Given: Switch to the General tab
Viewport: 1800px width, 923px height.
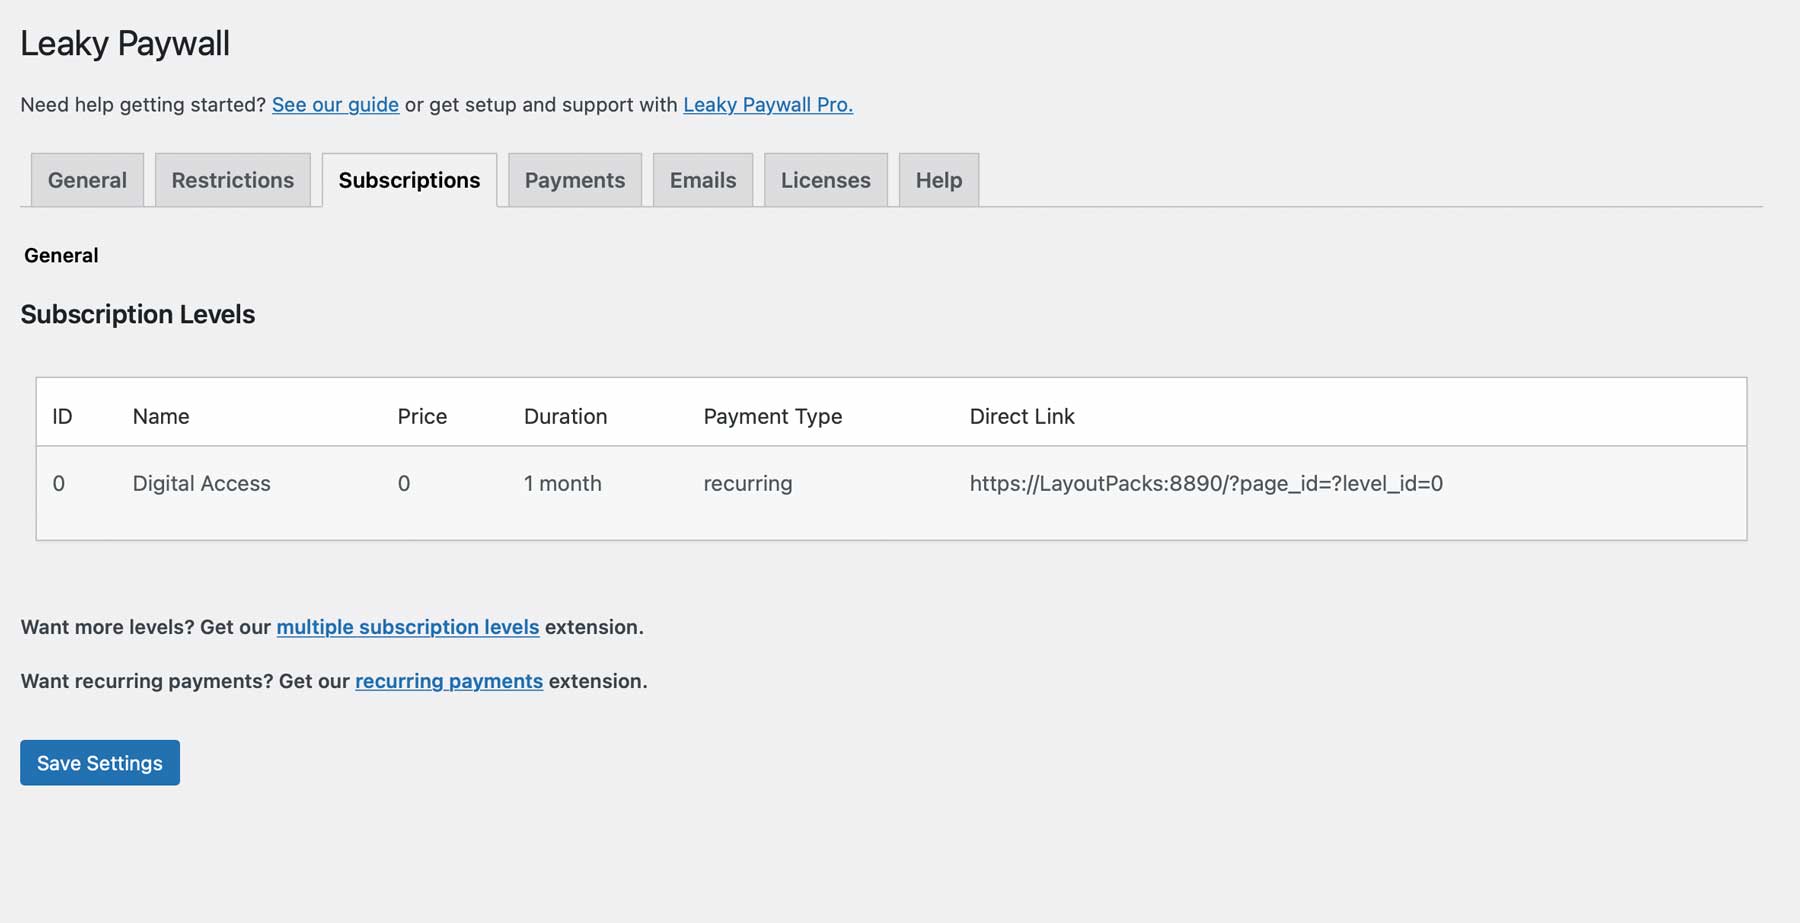Looking at the screenshot, I should pyautogui.click(x=87, y=180).
